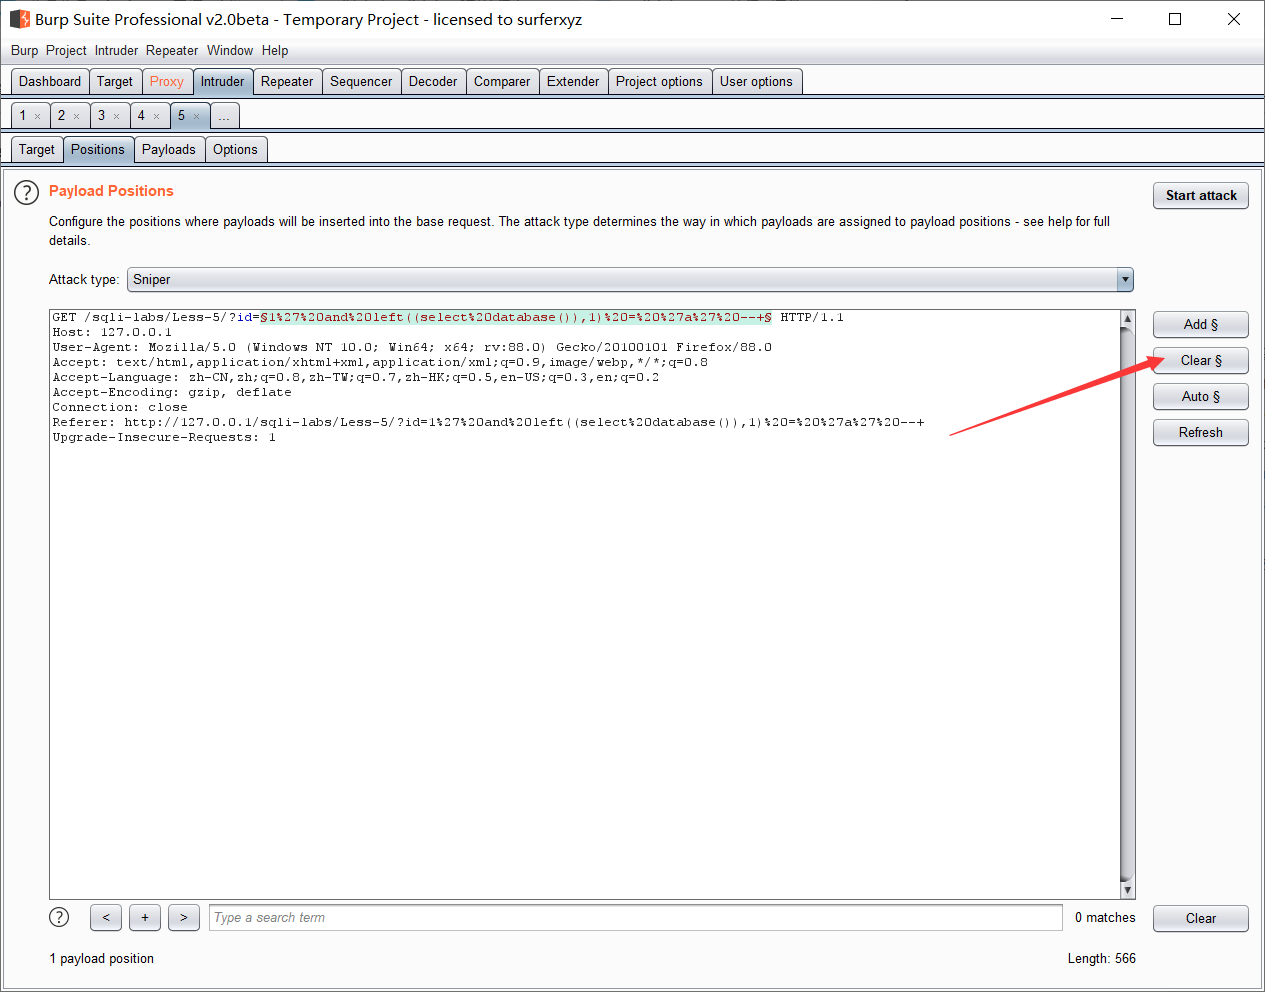Click the Clear § button
This screenshot has width=1265, height=992.
point(1201,361)
